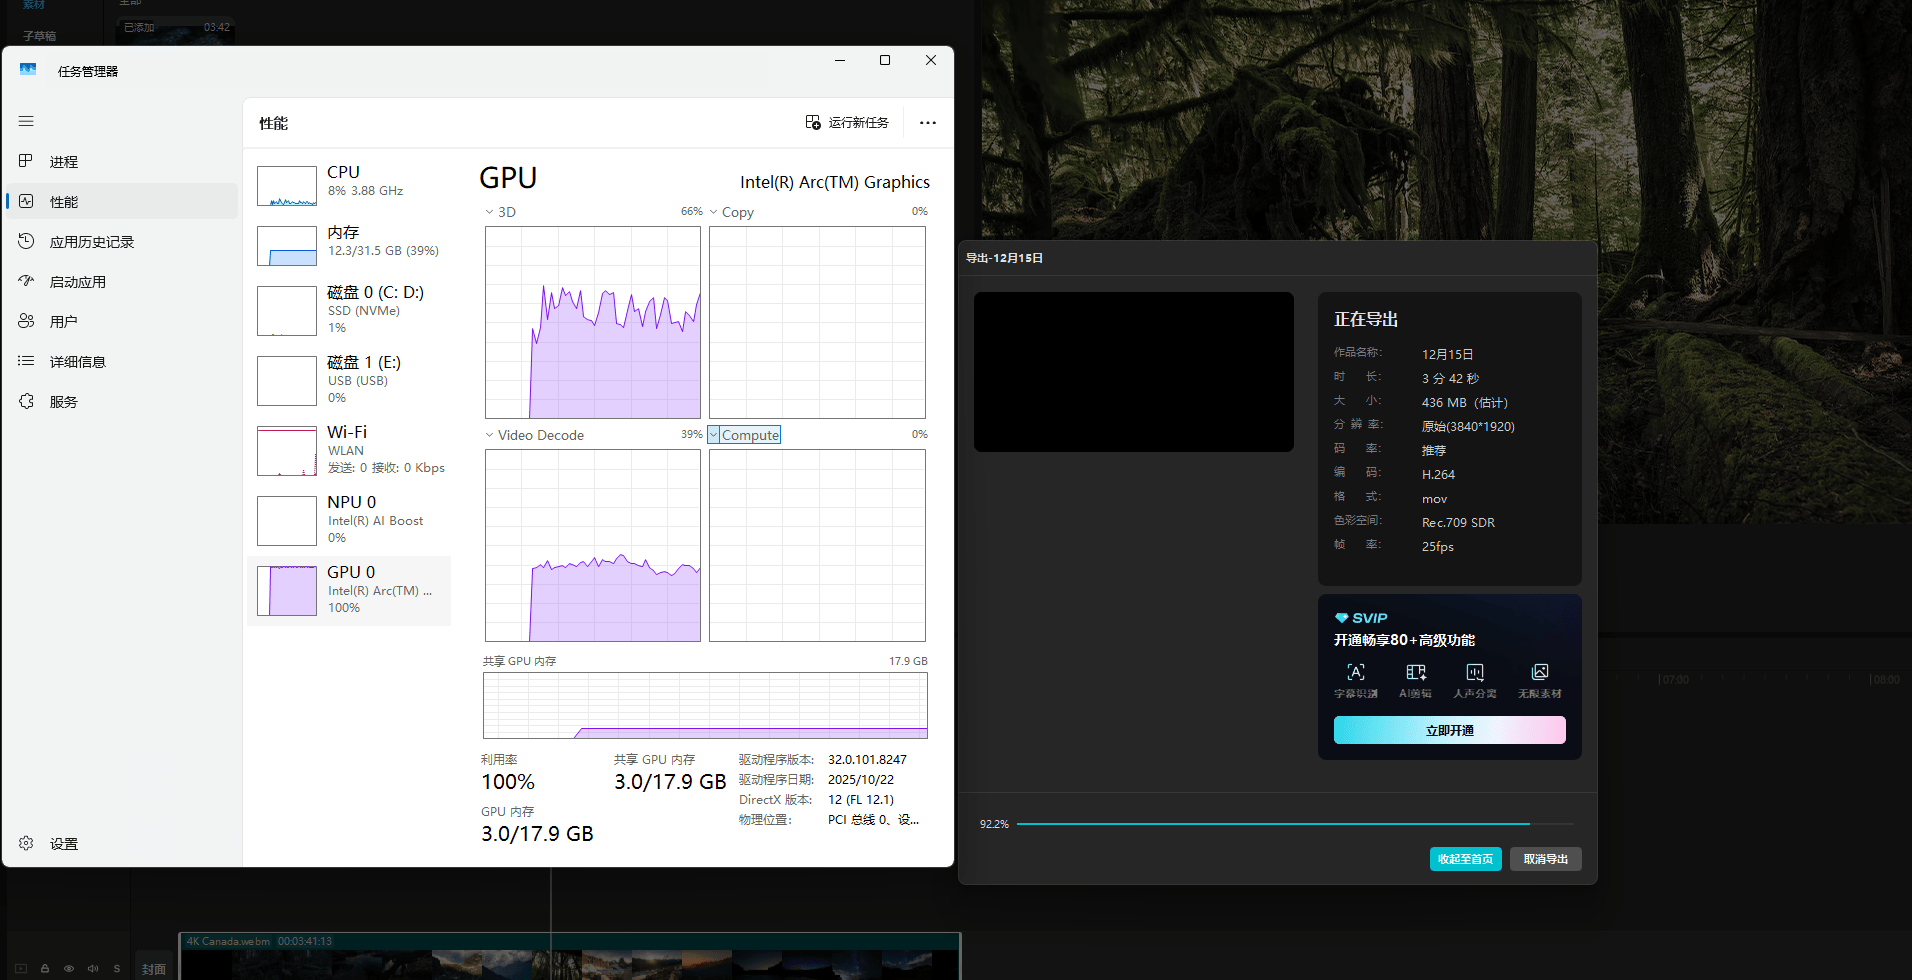Click the 用户 users icon in sidebar
1912x980 pixels.
[x=26, y=321]
